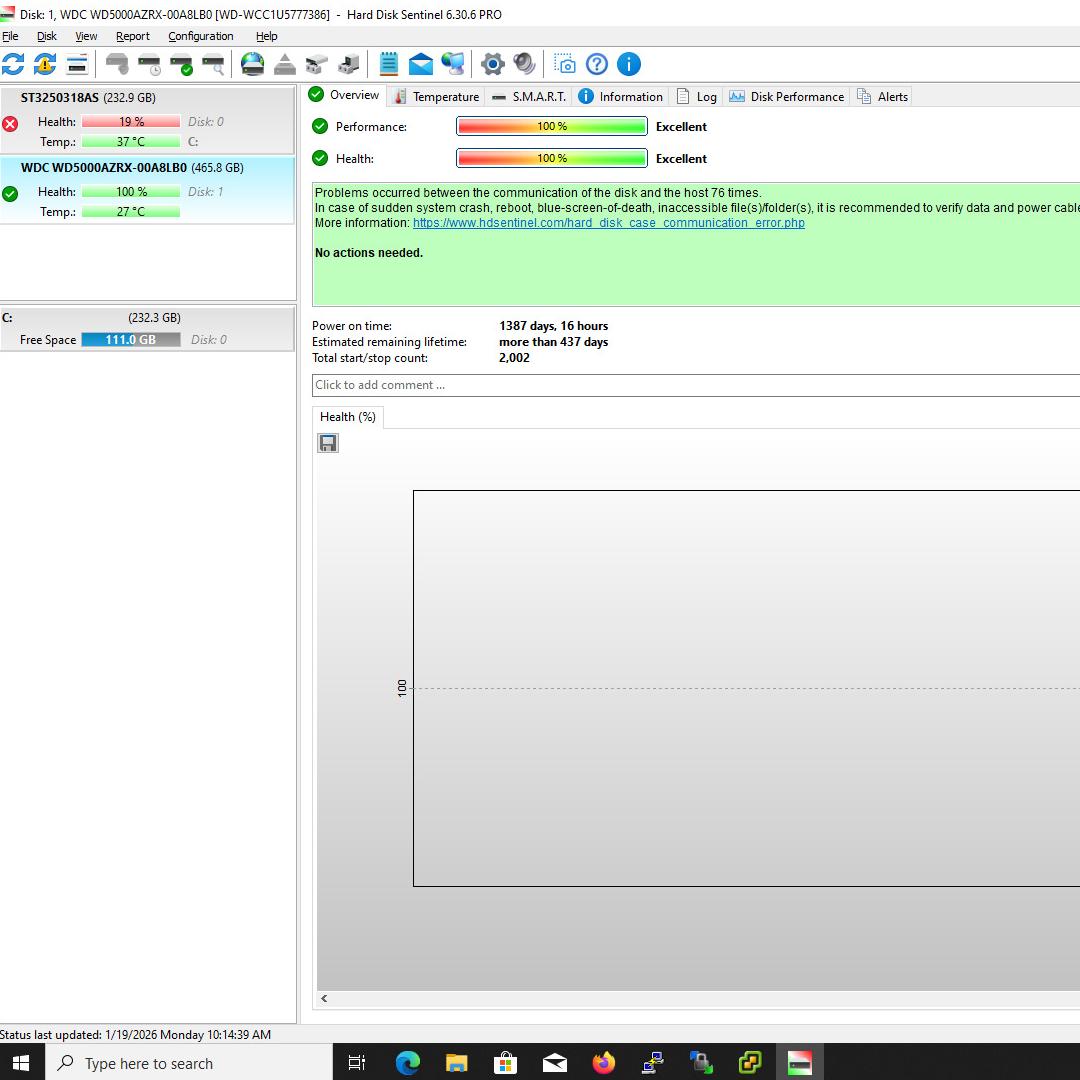Click the globe disk toolbar icon
This screenshot has width=1080, height=1080.
(x=253, y=64)
